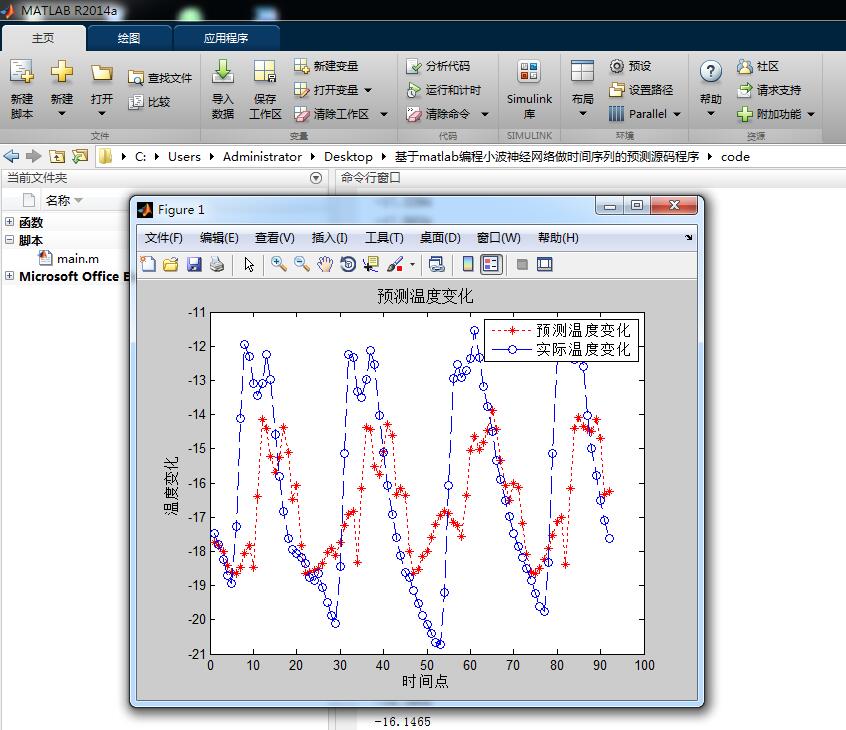The image size is (846, 730).
Task: Open 编辑(E) menu in Figure 1
Action: tap(219, 237)
